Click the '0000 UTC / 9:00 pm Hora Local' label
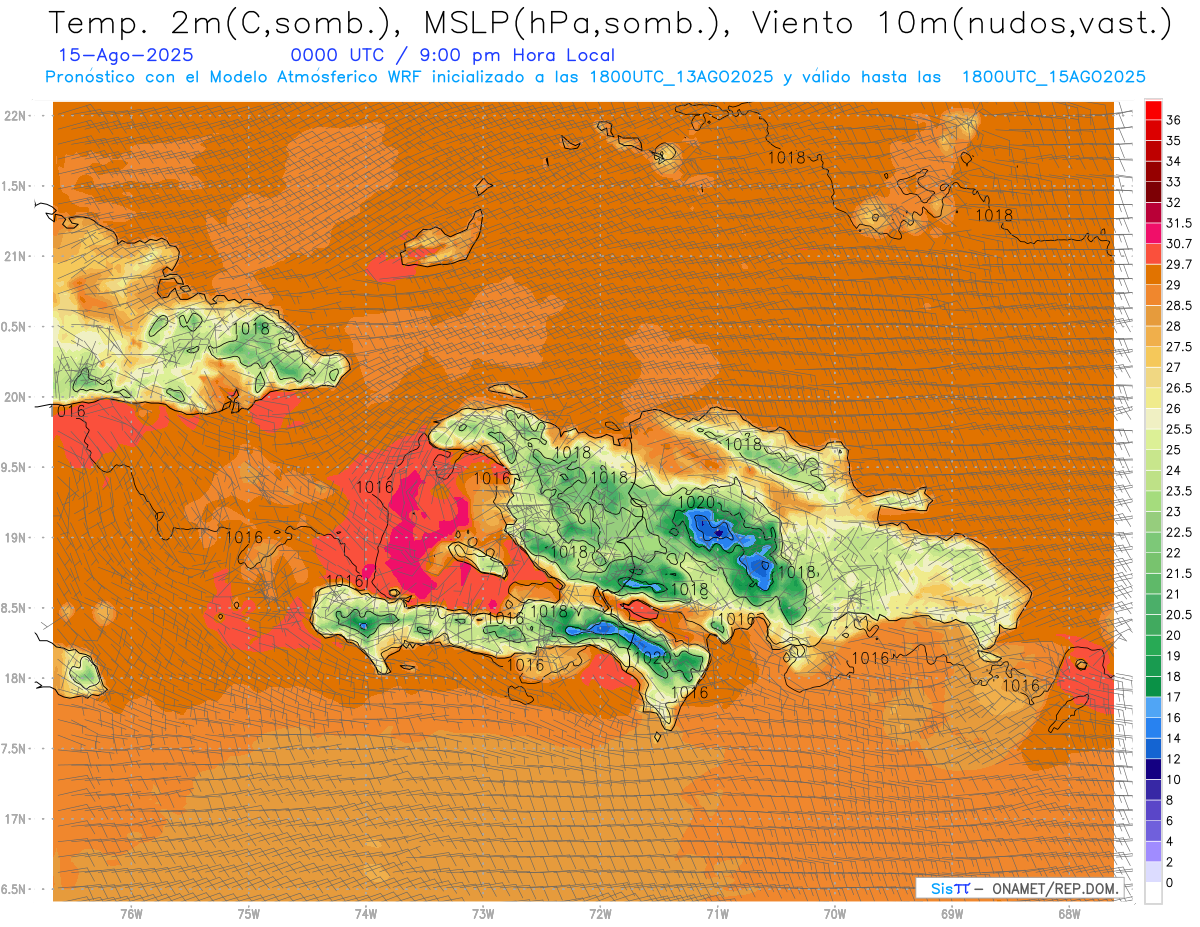This screenshot has width=1200, height=927. [452, 56]
